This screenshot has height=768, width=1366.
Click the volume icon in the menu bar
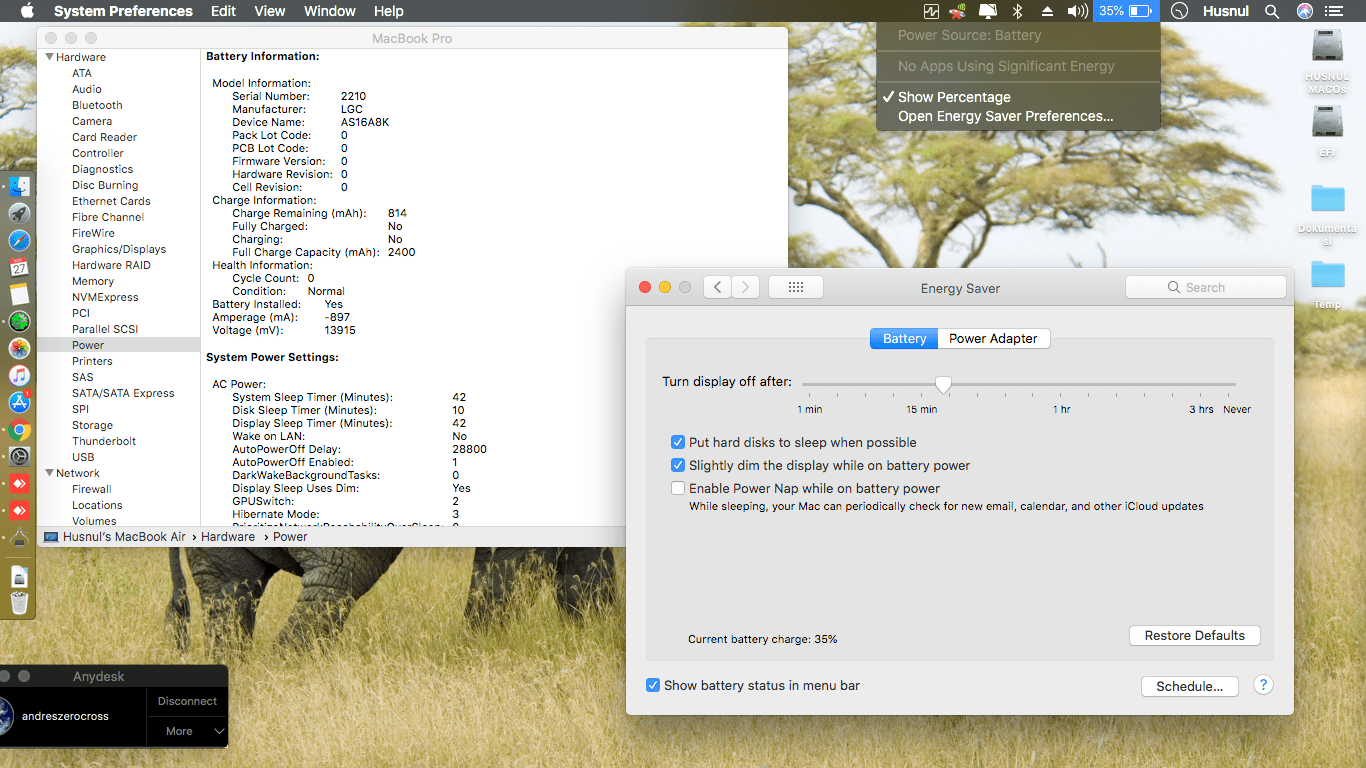(1077, 11)
